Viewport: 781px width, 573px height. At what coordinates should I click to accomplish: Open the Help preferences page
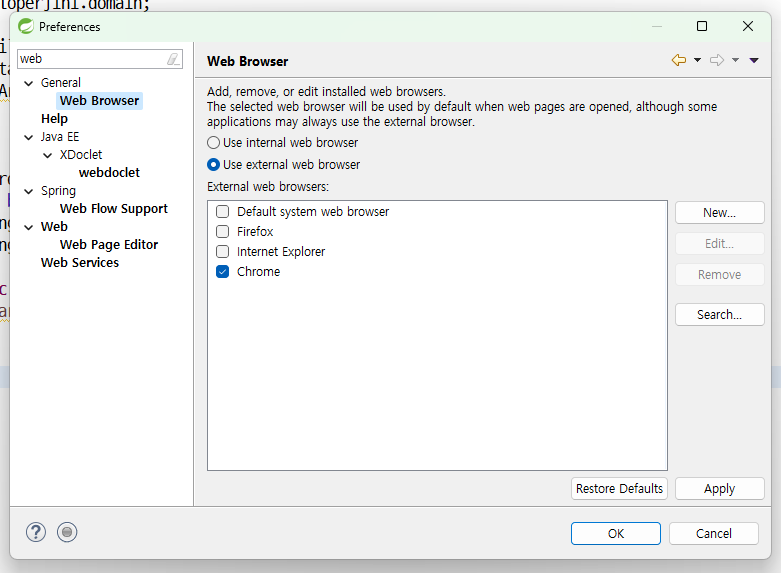[x=54, y=119]
